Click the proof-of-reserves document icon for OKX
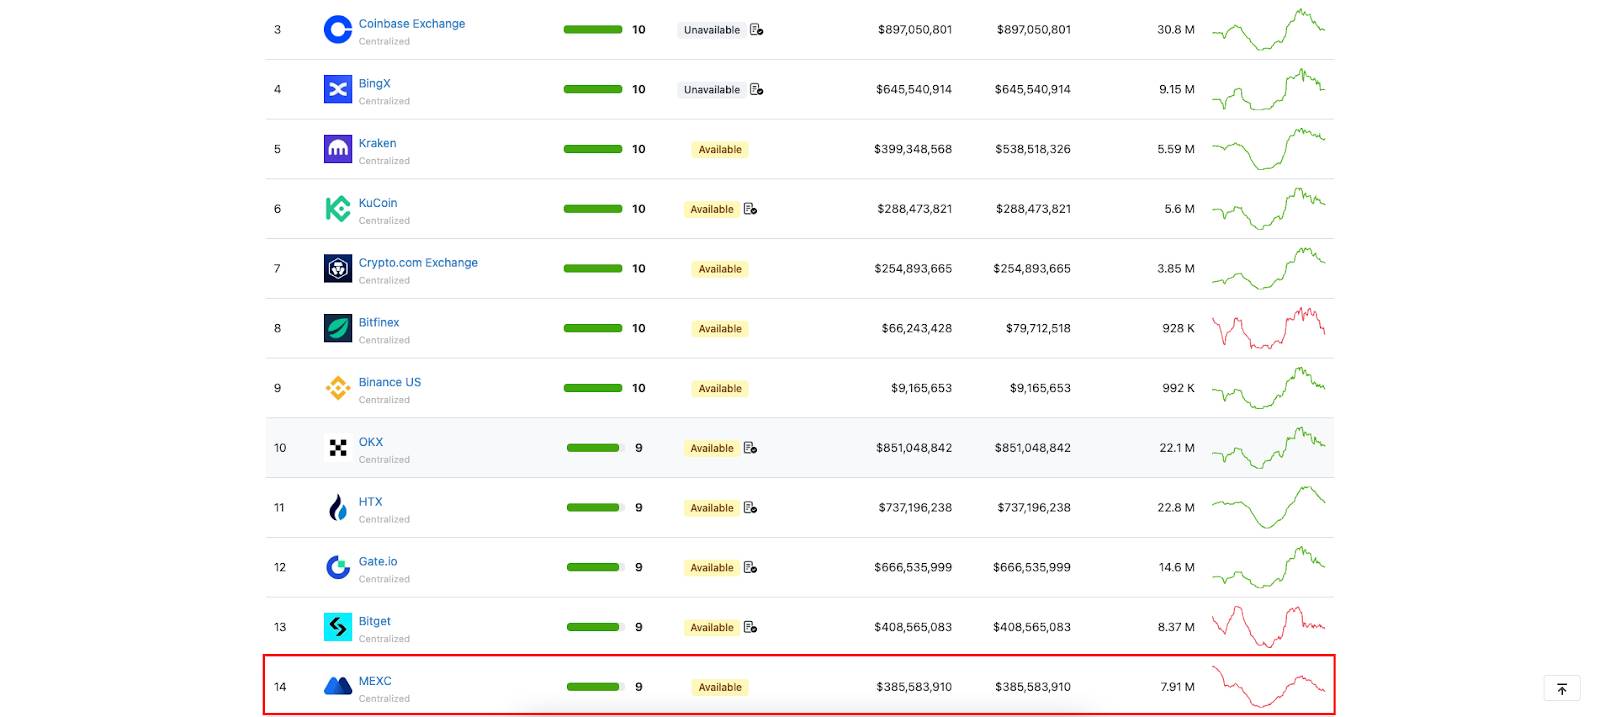The image size is (1600, 717). 750,448
